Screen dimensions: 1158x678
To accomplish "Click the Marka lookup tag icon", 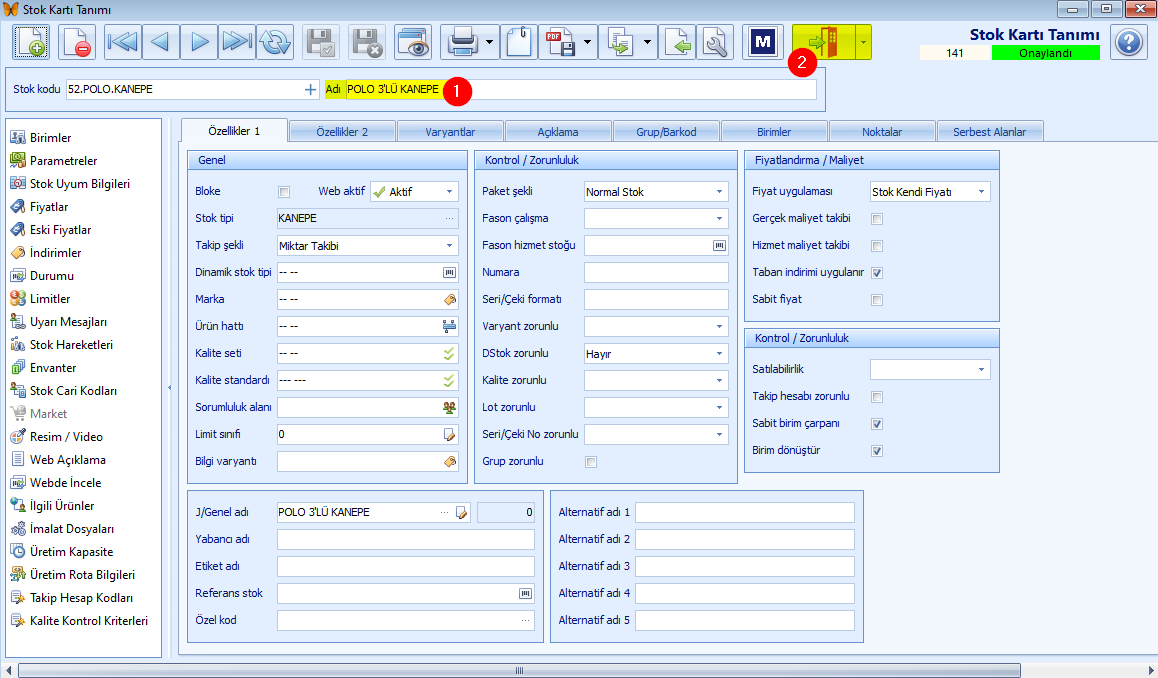I will pyautogui.click(x=449, y=299).
